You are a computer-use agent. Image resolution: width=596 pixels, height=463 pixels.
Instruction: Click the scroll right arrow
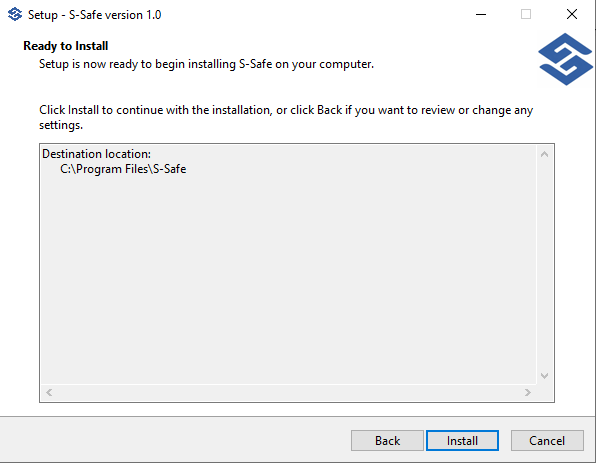tap(528, 392)
